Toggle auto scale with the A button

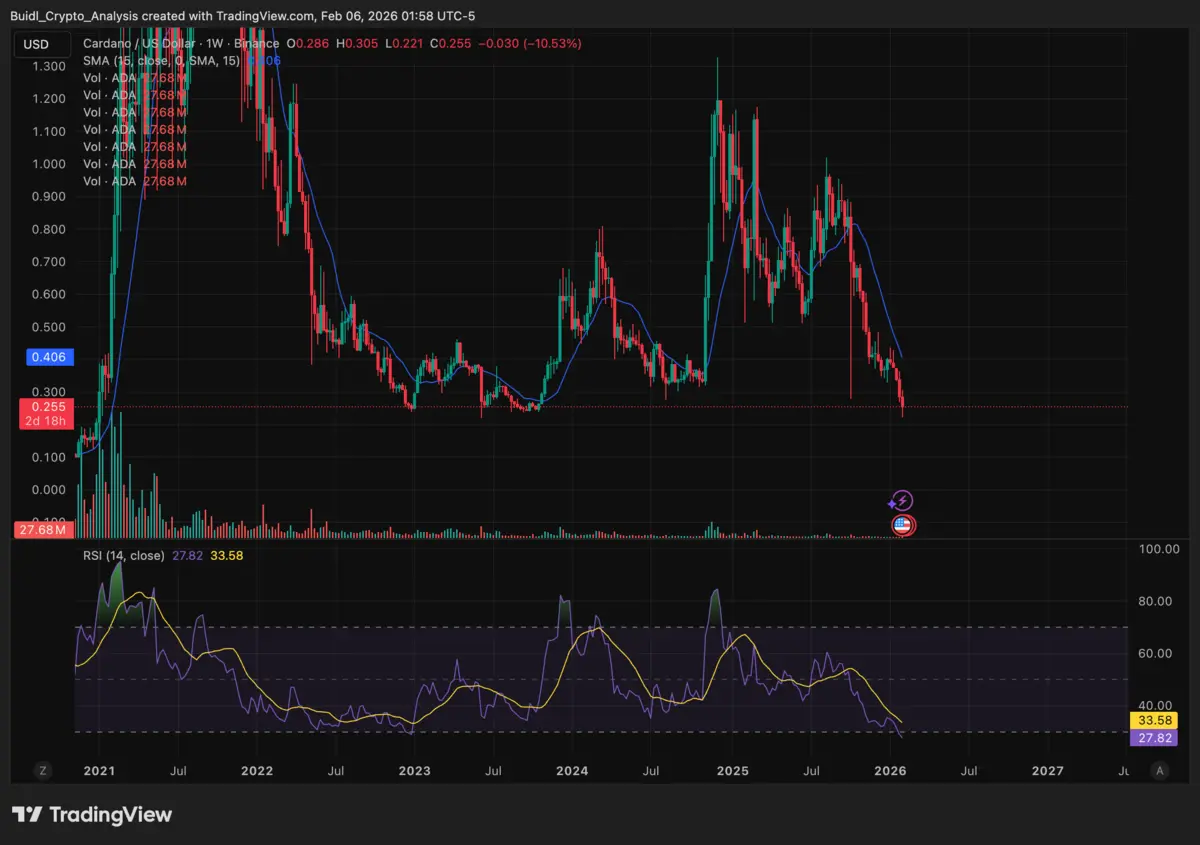pos(1159,770)
